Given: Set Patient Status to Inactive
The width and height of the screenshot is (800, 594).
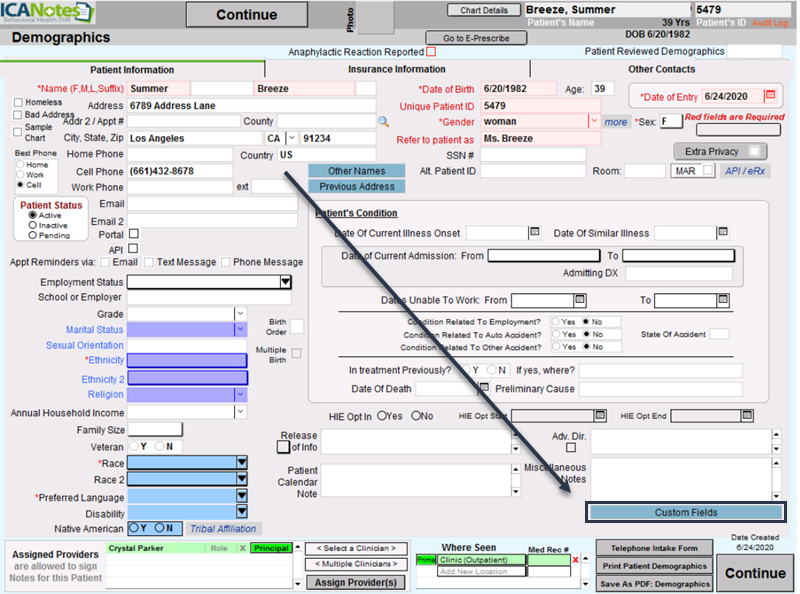Looking at the screenshot, I should [x=32, y=225].
